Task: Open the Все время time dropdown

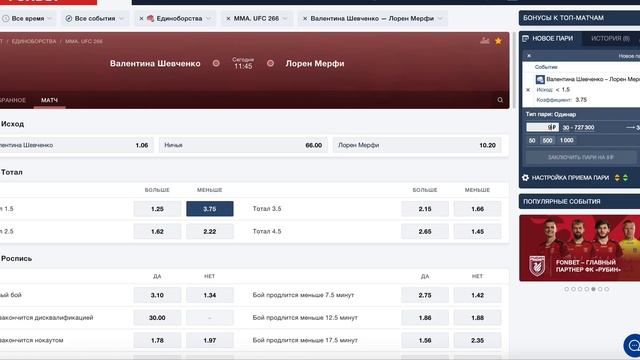Action: coord(27,18)
